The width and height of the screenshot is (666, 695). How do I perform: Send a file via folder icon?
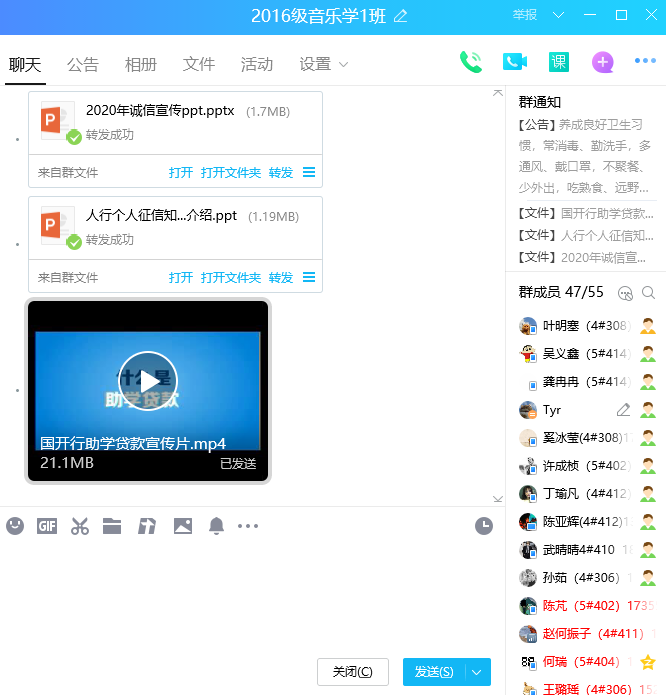pos(112,526)
